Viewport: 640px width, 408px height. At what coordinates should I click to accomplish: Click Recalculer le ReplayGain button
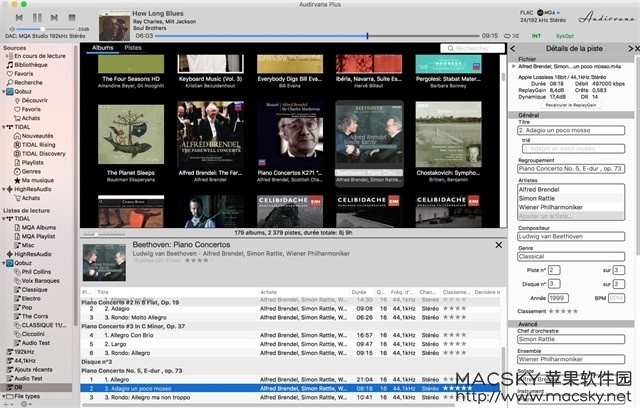pos(571,105)
